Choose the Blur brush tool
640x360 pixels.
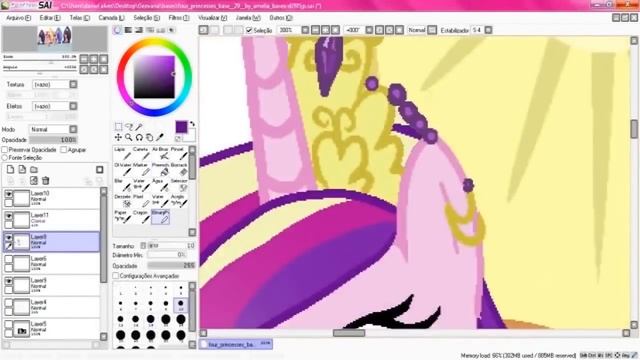[x=122, y=186]
